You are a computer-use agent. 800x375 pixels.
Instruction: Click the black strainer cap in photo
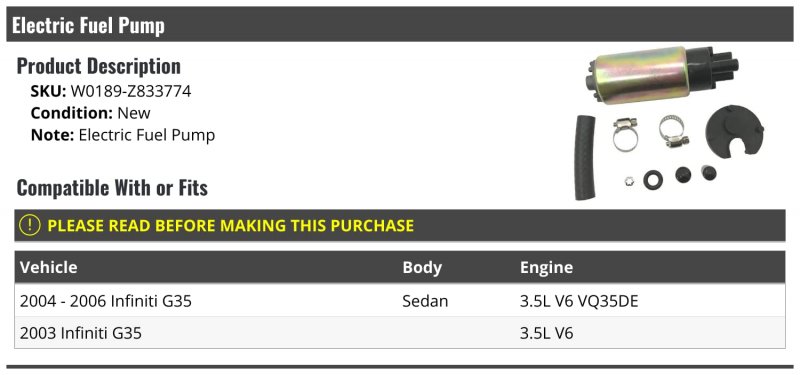tap(734, 131)
